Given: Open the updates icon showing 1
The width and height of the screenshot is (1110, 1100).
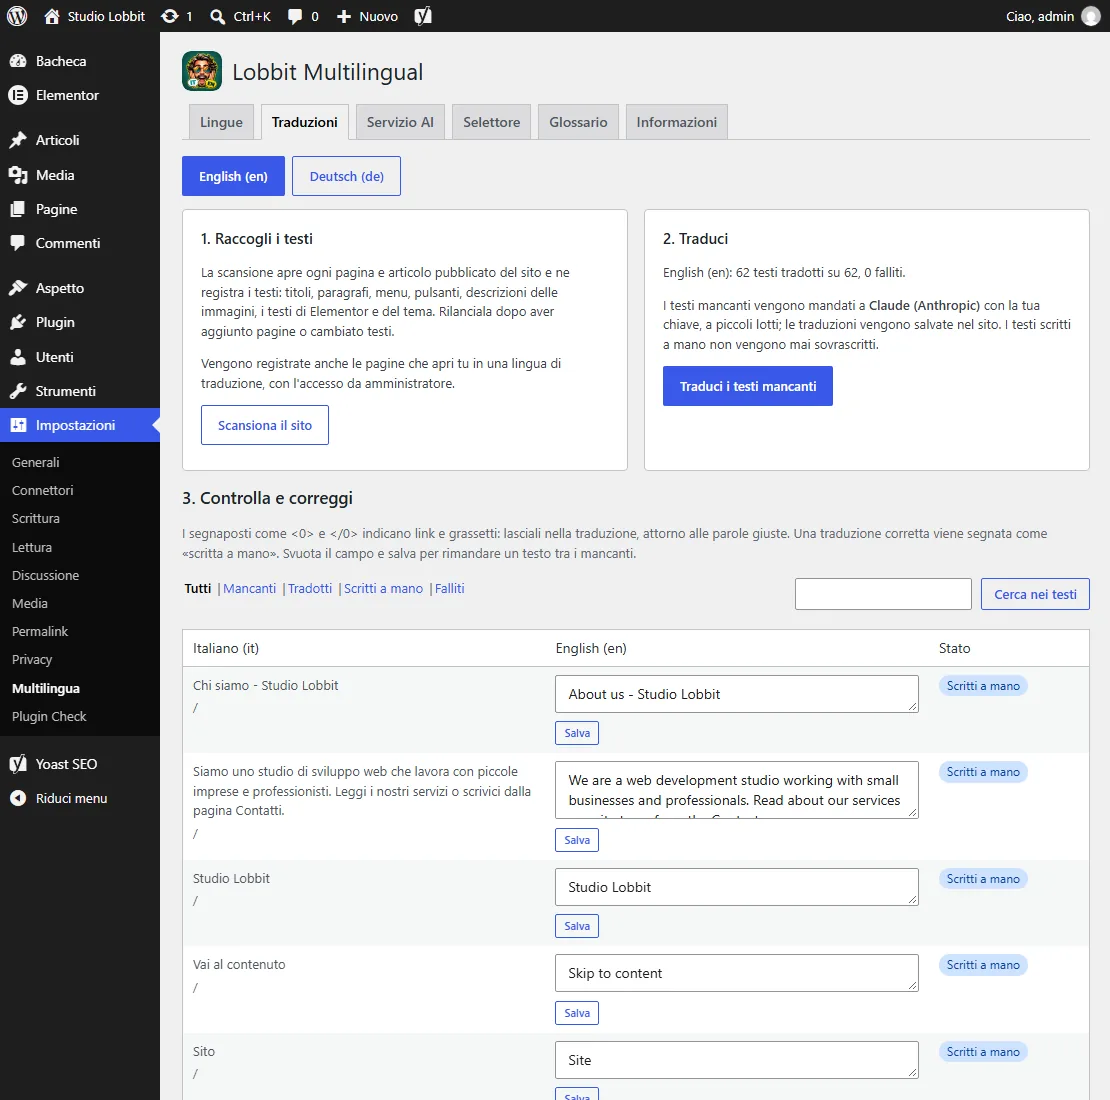Looking at the screenshot, I should pyautogui.click(x=177, y=16).
